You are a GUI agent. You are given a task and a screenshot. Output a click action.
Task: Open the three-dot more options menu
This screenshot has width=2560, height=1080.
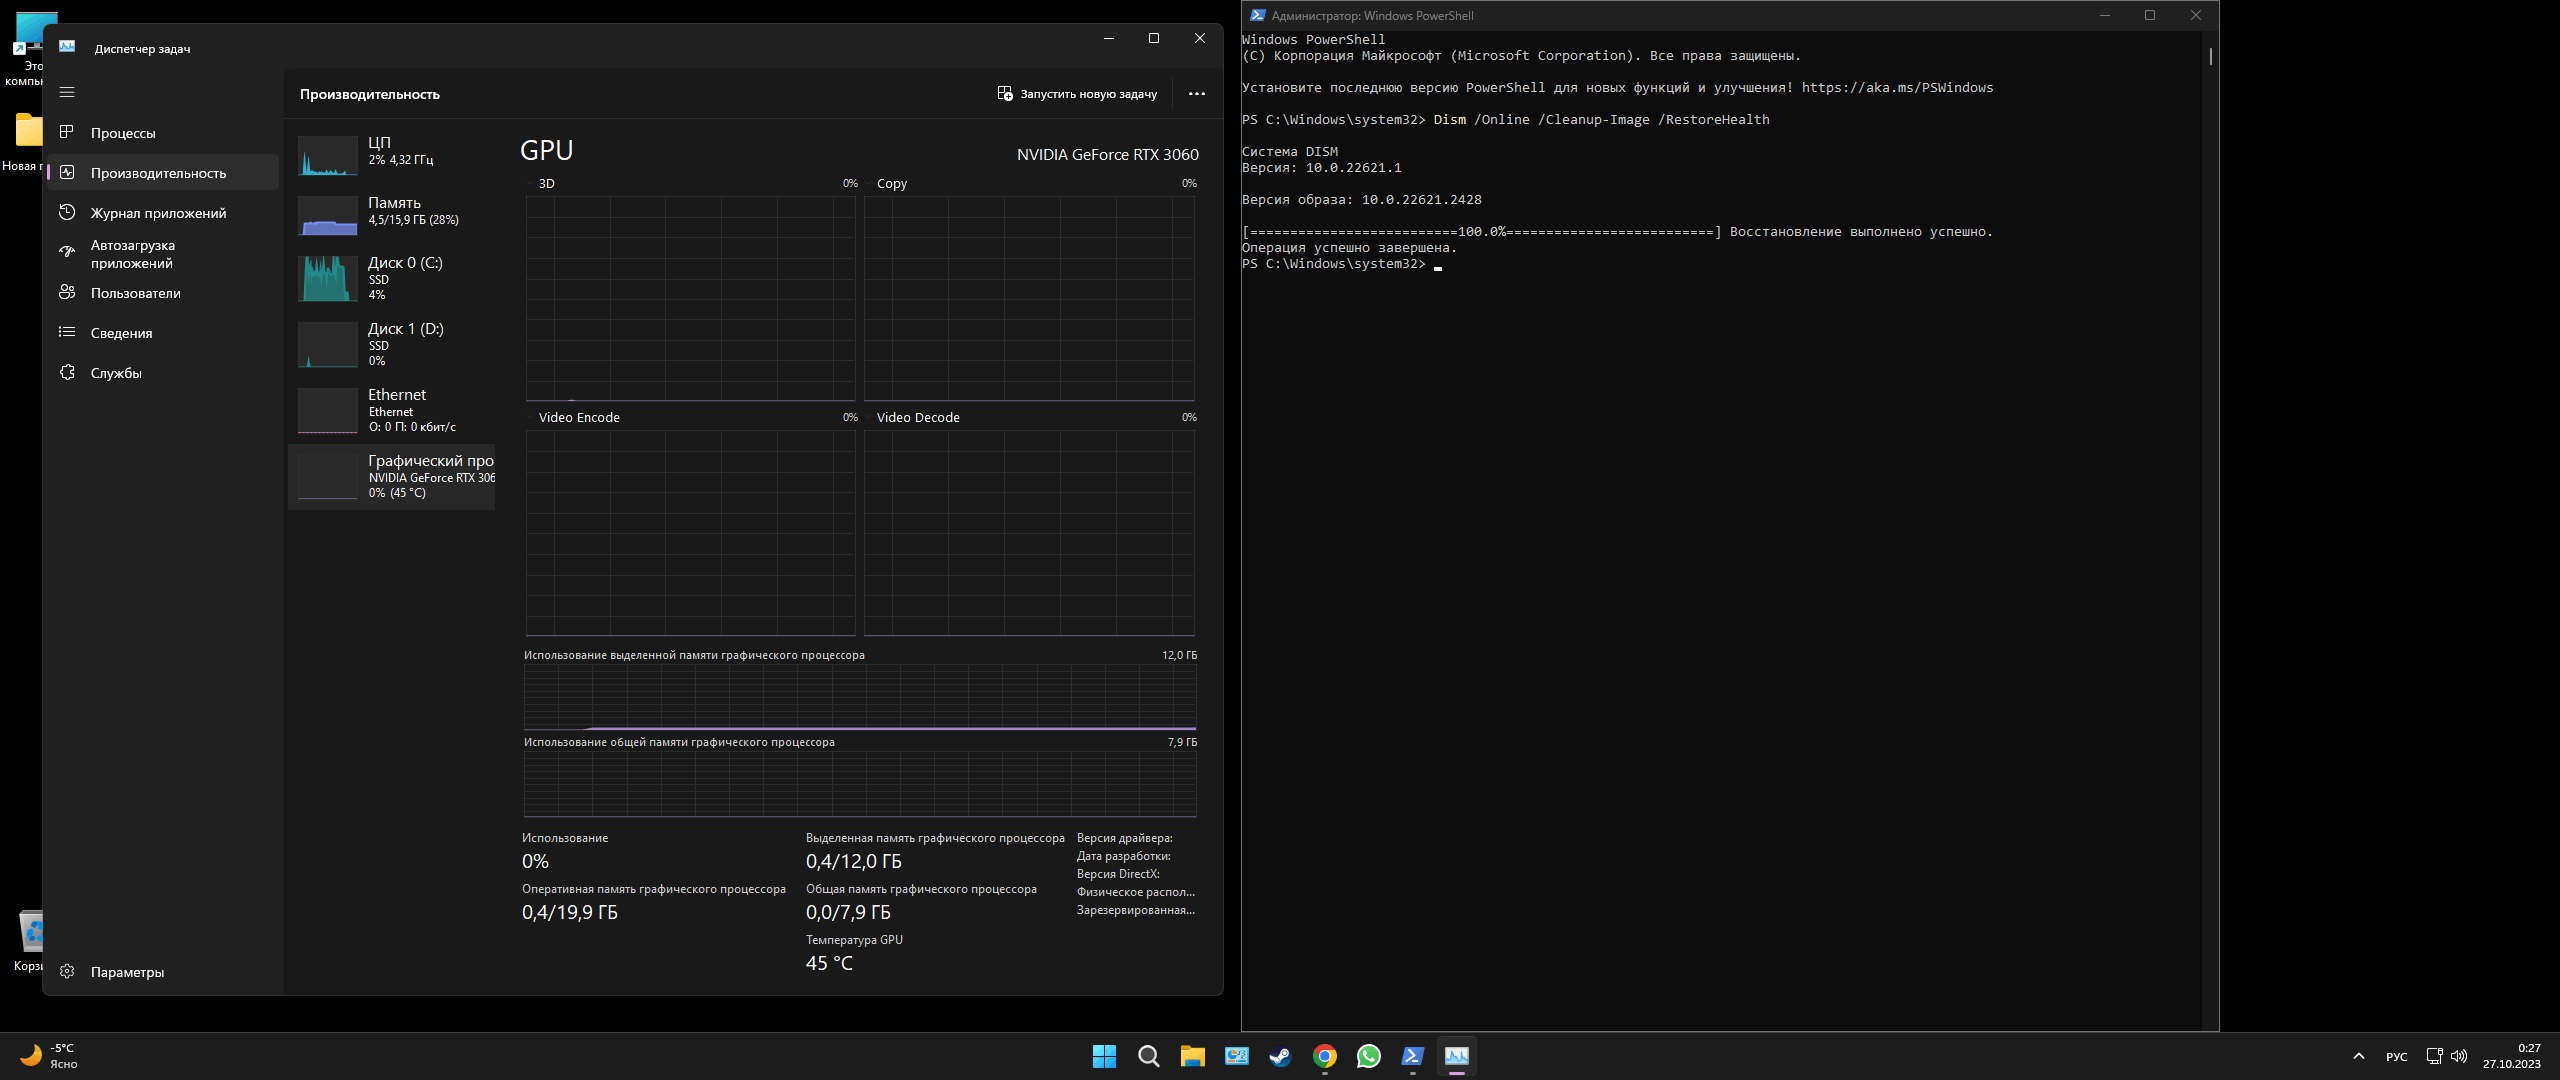pos(1196,93)
